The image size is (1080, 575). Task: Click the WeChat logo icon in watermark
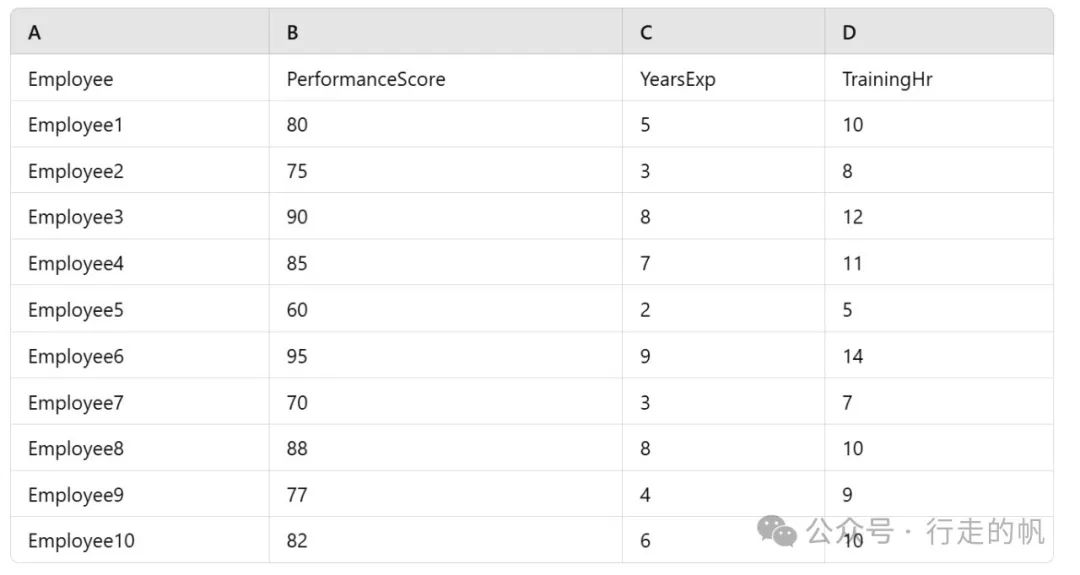pos(777,531)
